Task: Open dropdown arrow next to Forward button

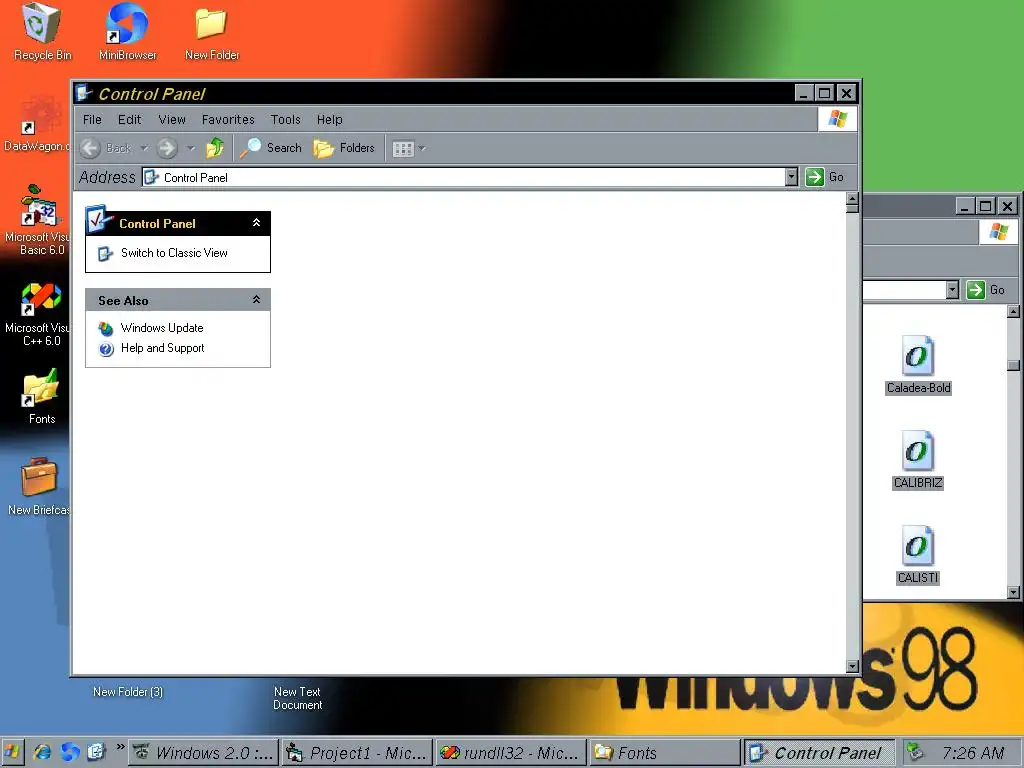Action: tap(191, 148)
